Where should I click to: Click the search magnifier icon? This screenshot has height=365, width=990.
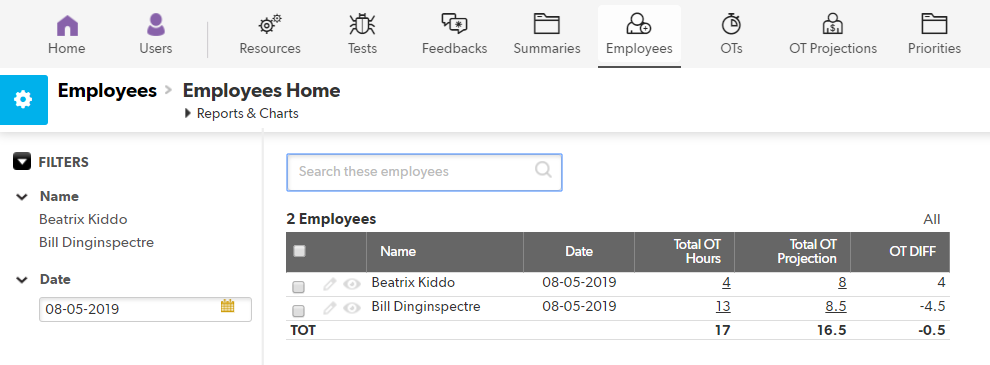(543, 170)
